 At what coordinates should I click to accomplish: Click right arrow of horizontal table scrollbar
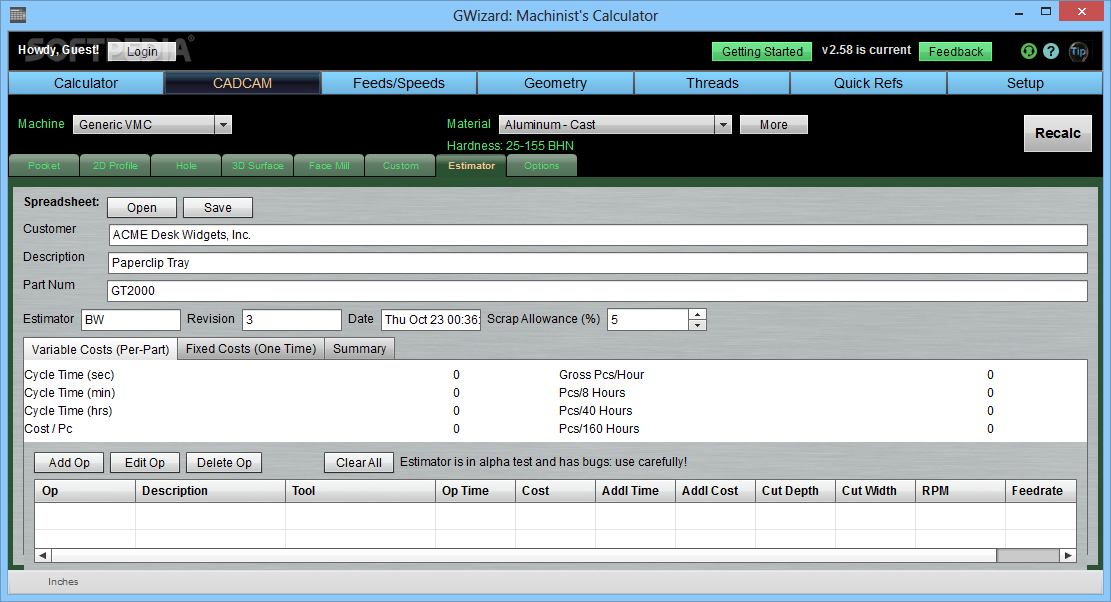[1068, 555]
